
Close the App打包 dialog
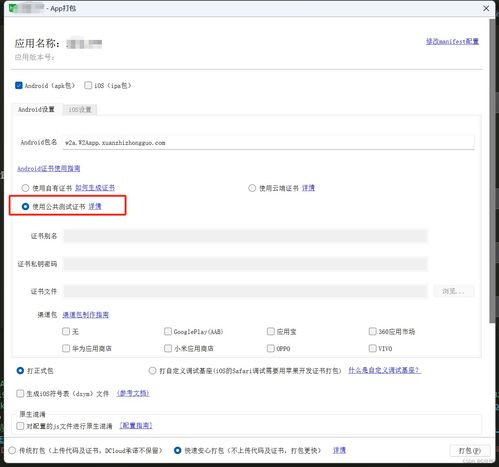[486, 8]
